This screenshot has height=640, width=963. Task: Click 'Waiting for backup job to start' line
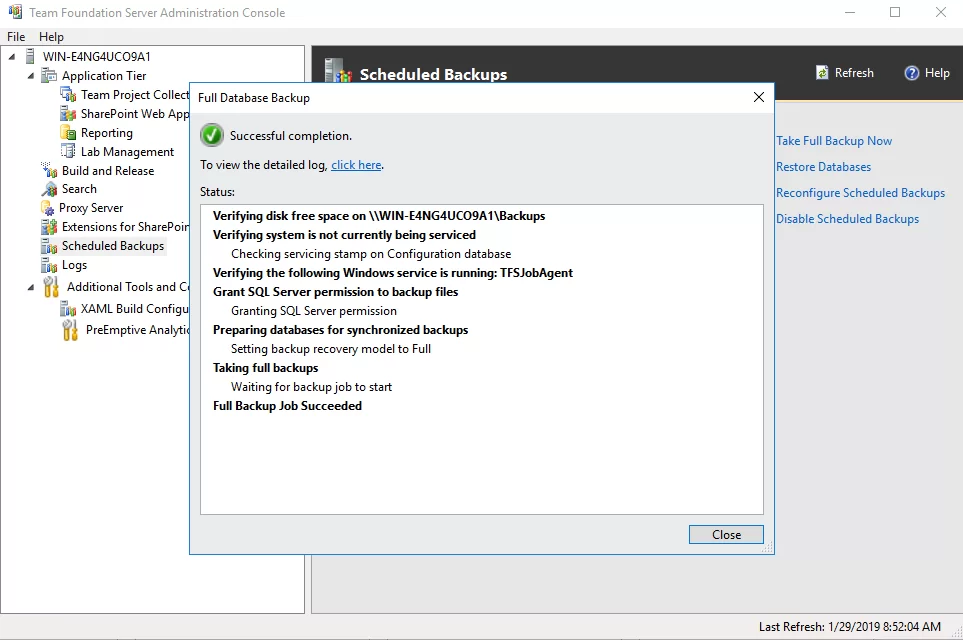(x=311, y=387)
